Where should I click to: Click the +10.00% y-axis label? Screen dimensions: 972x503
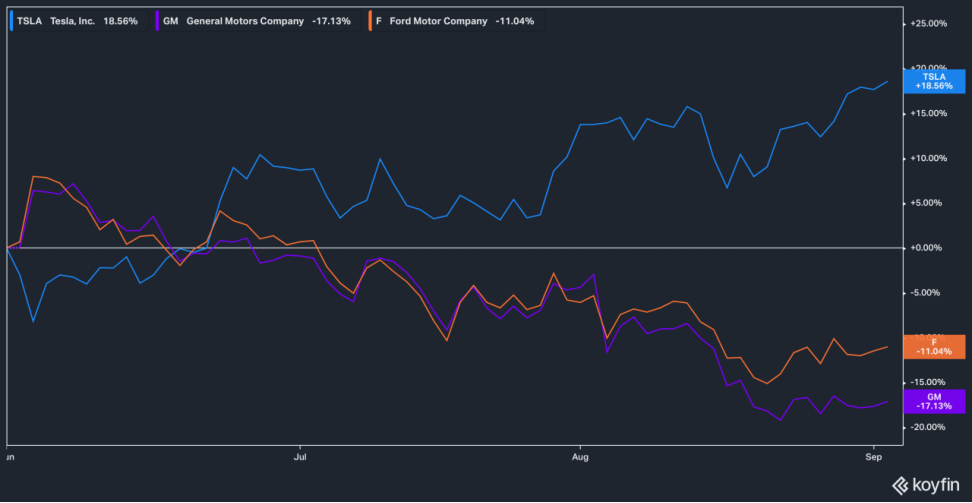[x=928, y=158]
